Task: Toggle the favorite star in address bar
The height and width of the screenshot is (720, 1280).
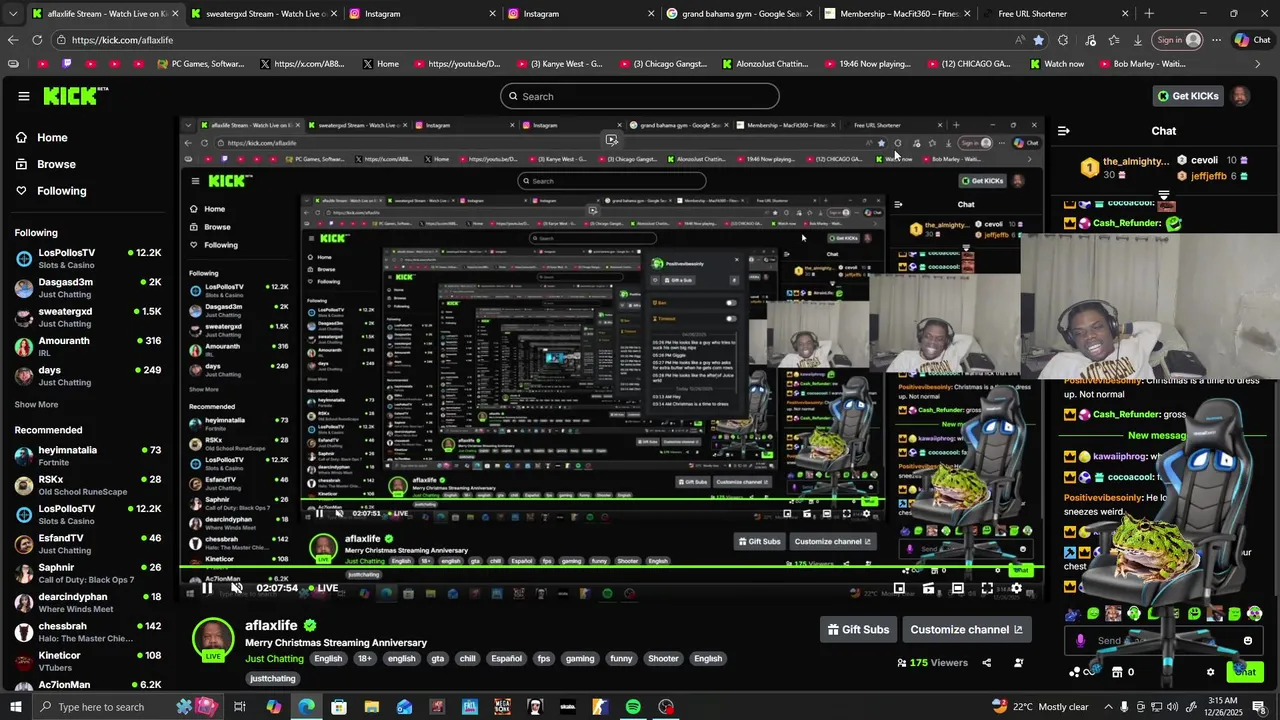Action: [1038, 40]
